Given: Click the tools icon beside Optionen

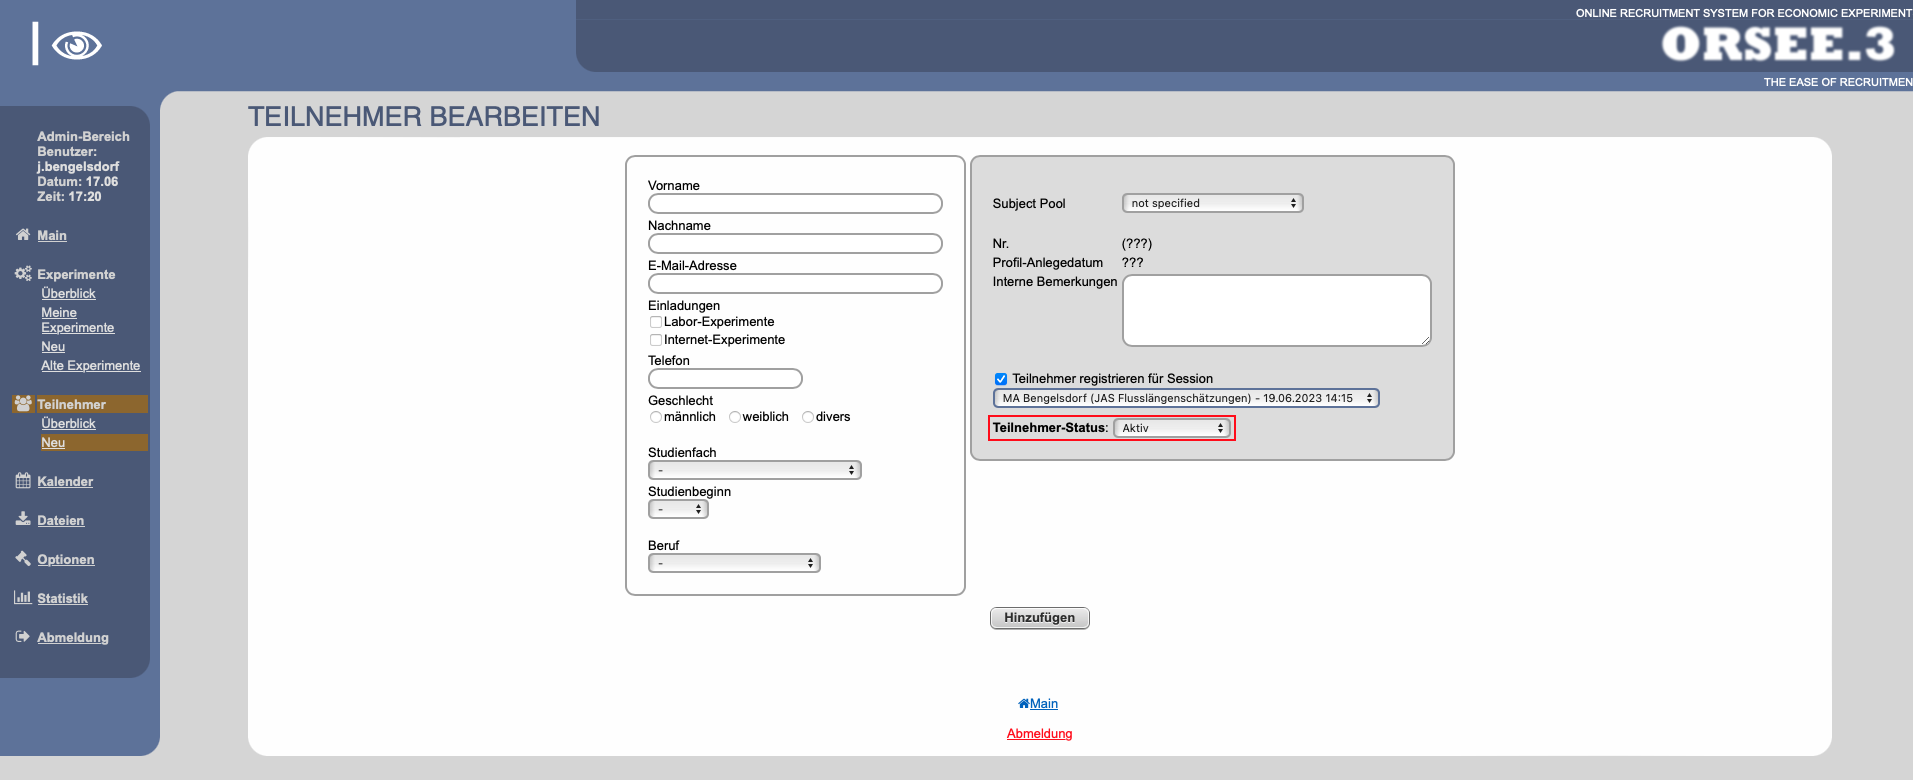Looking at the screenshot, I should (x=23, y=559).
